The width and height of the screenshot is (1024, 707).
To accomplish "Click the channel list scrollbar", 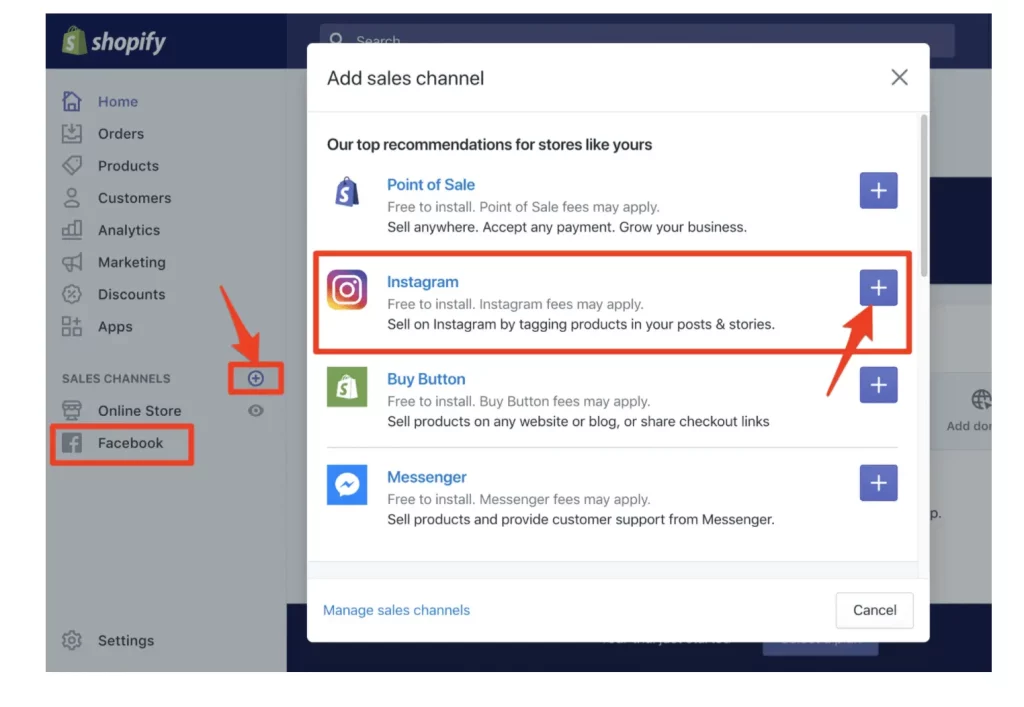I will tap(923, 195).
